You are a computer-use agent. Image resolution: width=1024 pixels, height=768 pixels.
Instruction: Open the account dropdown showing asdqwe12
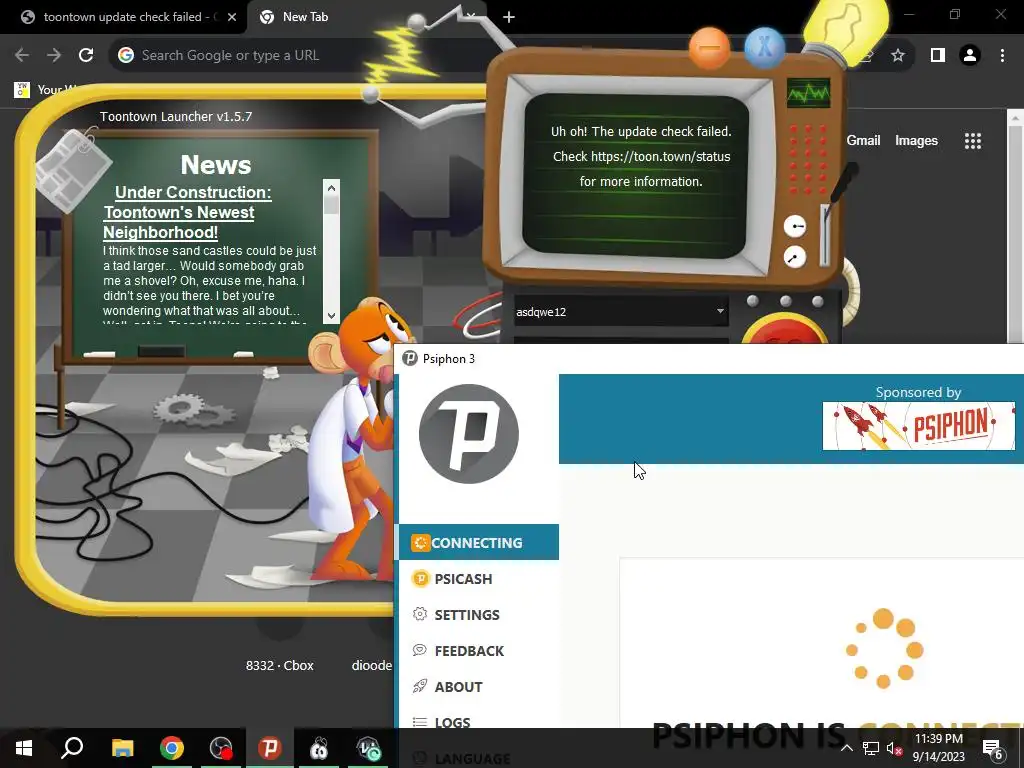(620, 312)
